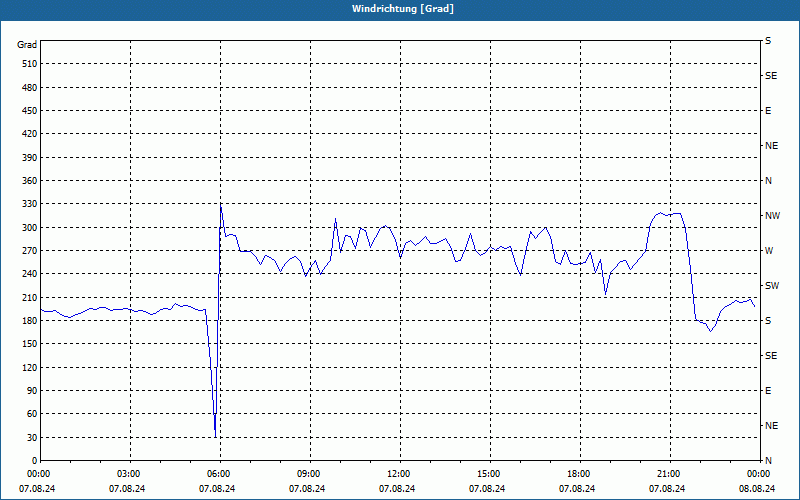This screenshot has width=800, height=500.
Task: Click the 360 y-axis value
Action: point(30,181)
